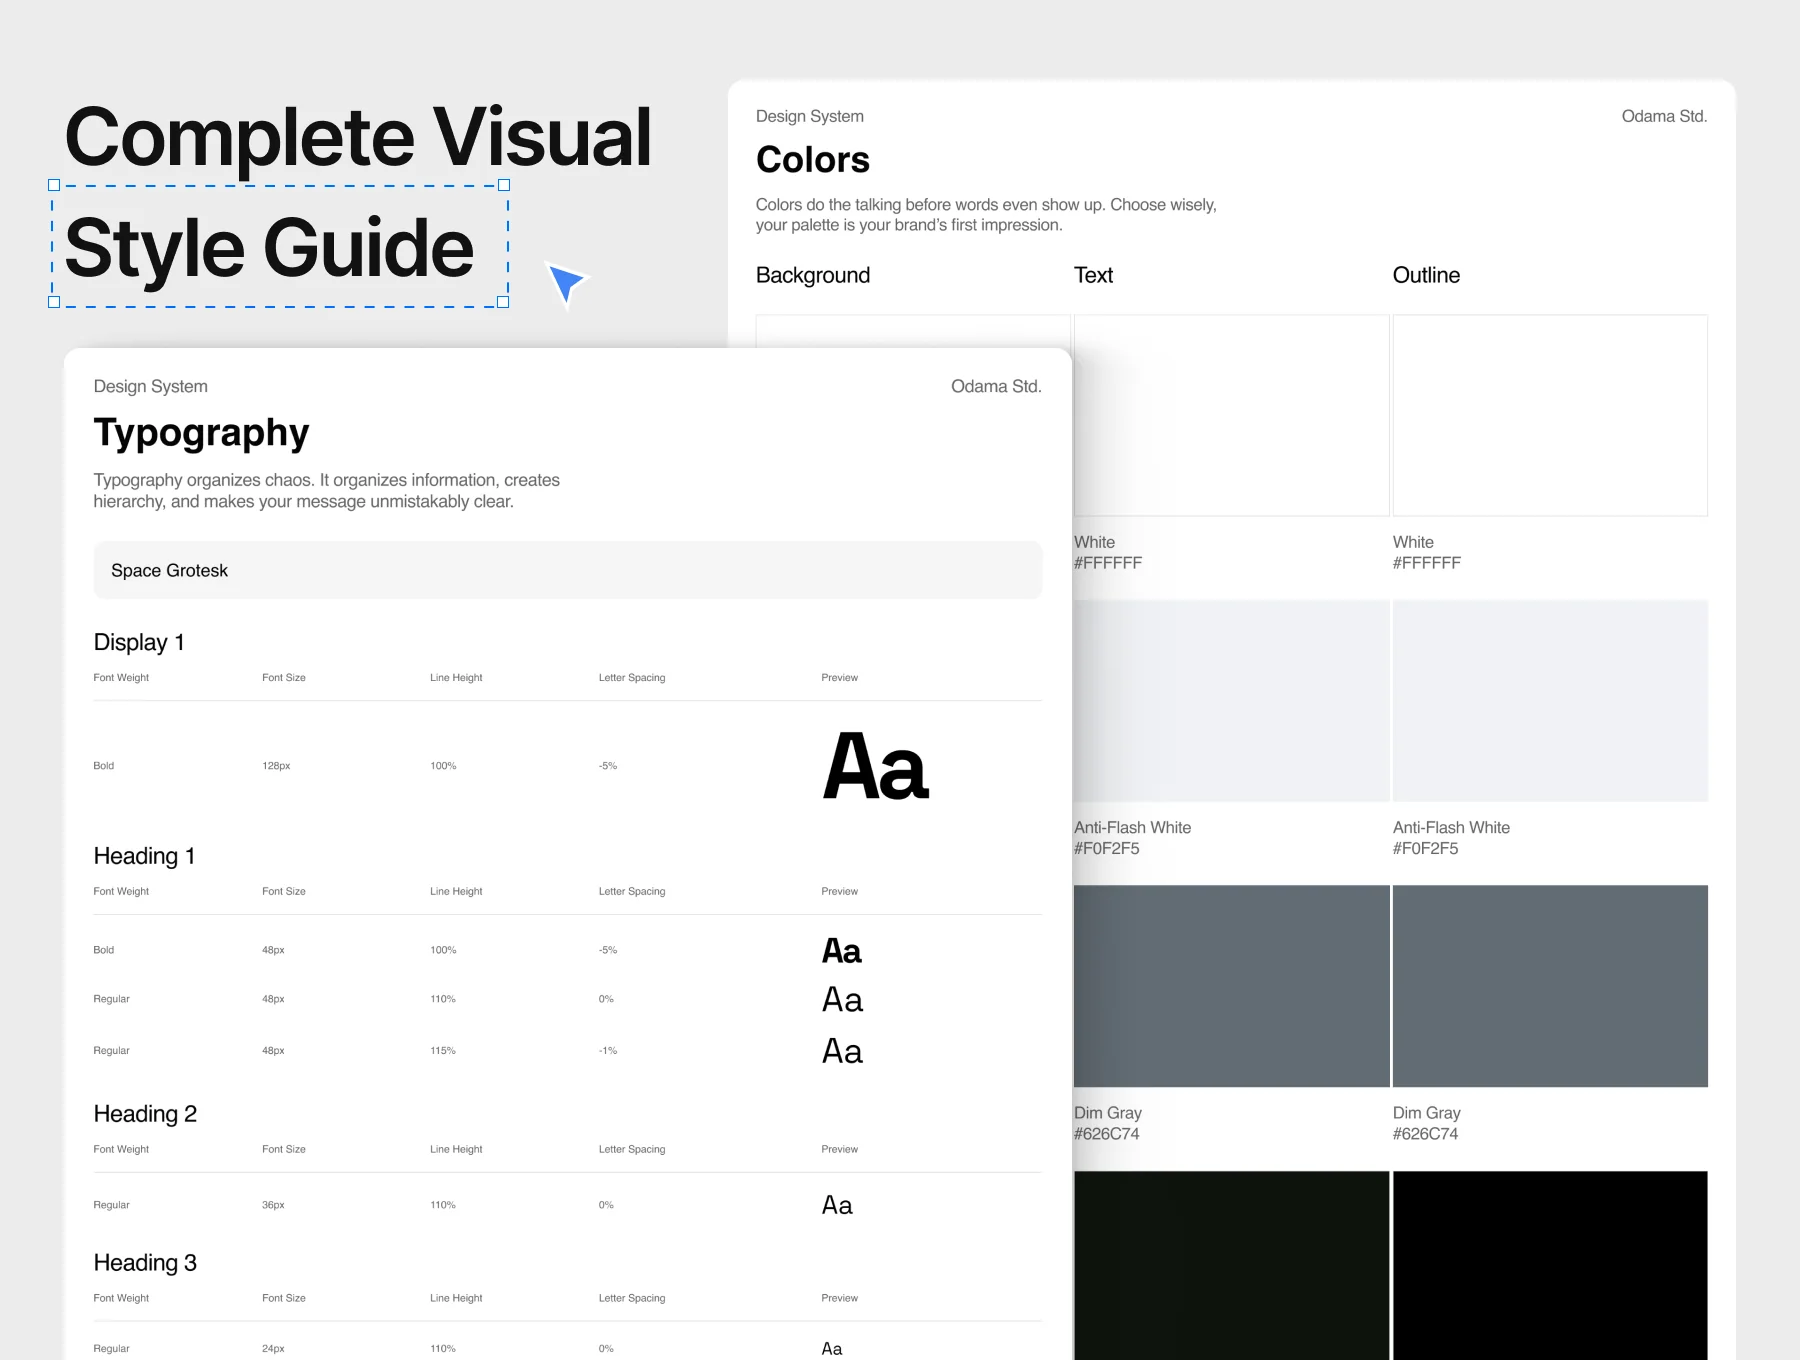Image resolution: width=1800 pixels, height=1360 pixels.
Task: Click the 'Text' column heading in Colors panel
Action: tap(1093, 275)
